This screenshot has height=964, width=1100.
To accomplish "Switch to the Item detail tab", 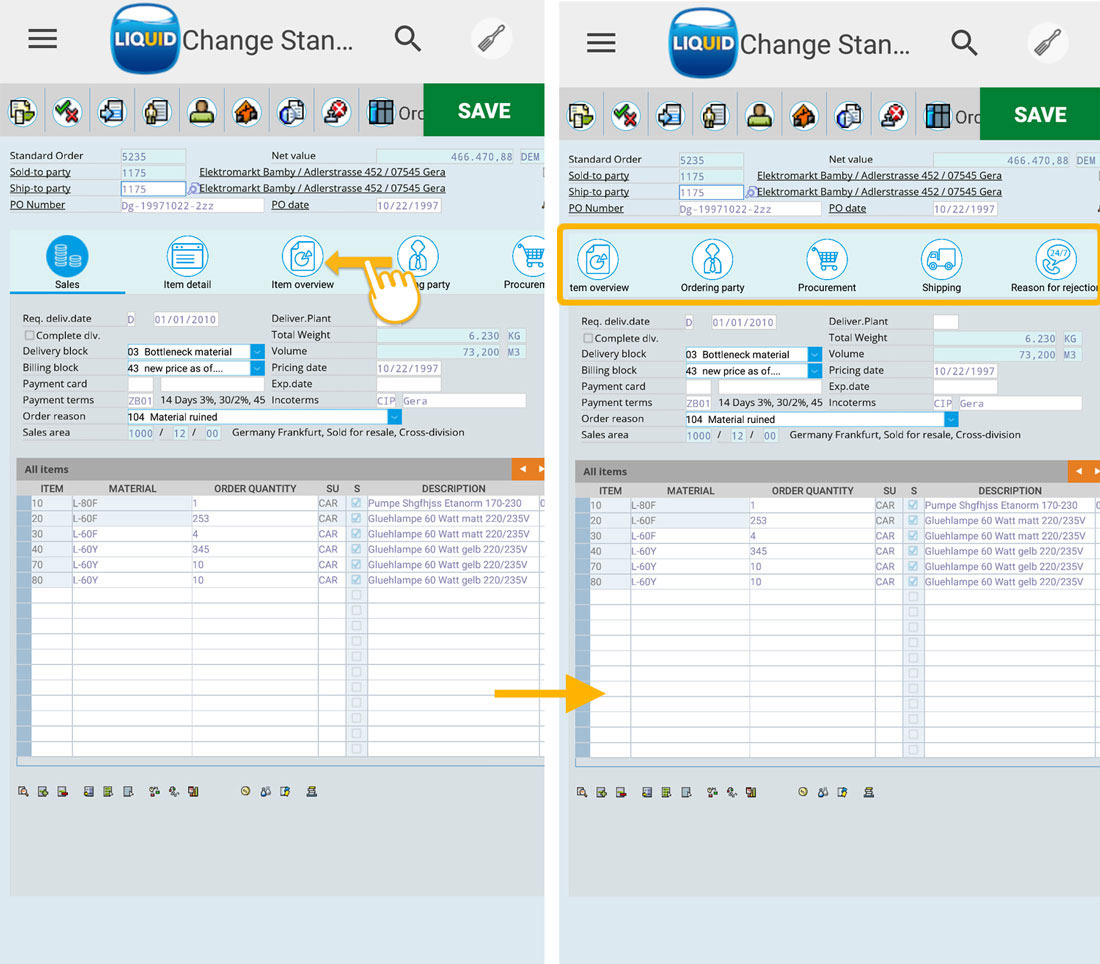I will point(187,258).
